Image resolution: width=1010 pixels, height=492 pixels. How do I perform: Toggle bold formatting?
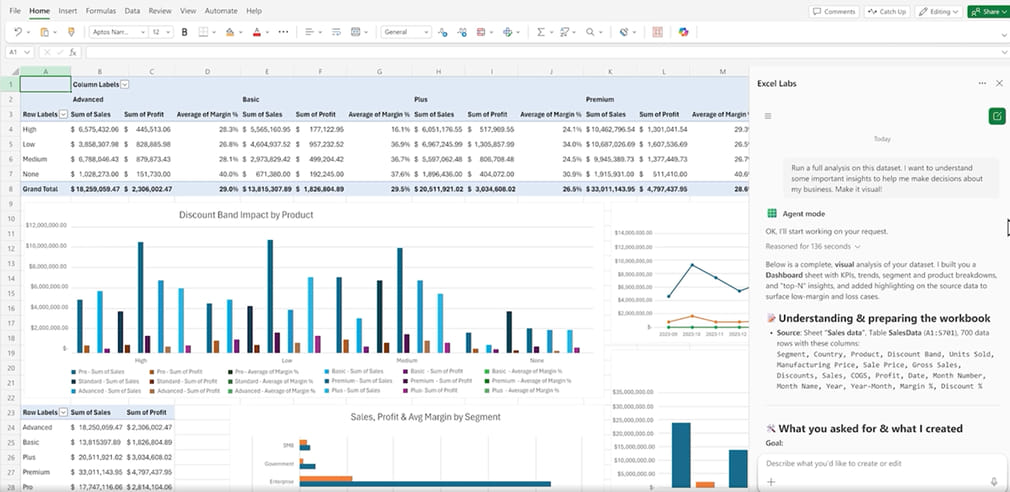pos(184,32)
